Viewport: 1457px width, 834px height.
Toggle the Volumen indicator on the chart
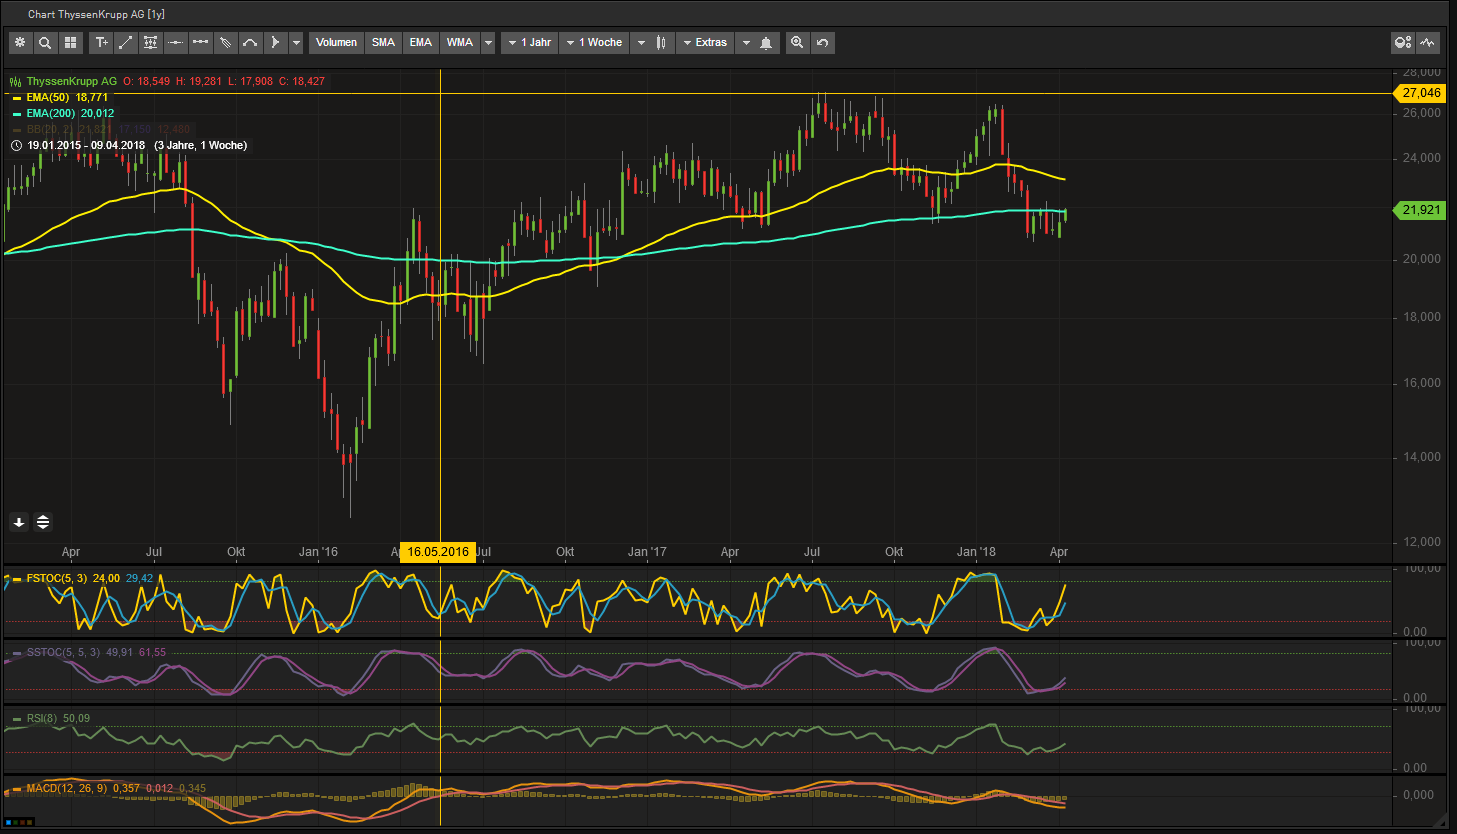point(336,42)
